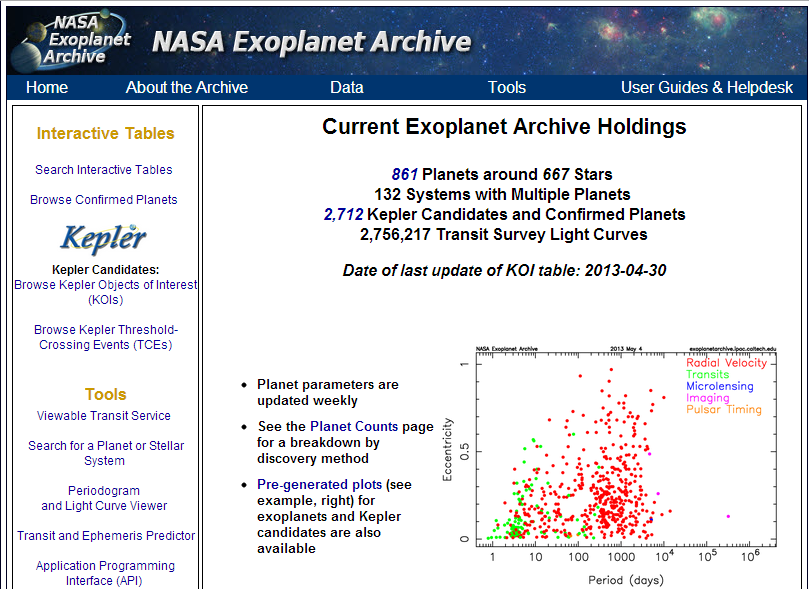Image resolution: width=809 pixels, height=589 pixels.
Task: Click the Microlensing legend label
Action: point(719,386)
